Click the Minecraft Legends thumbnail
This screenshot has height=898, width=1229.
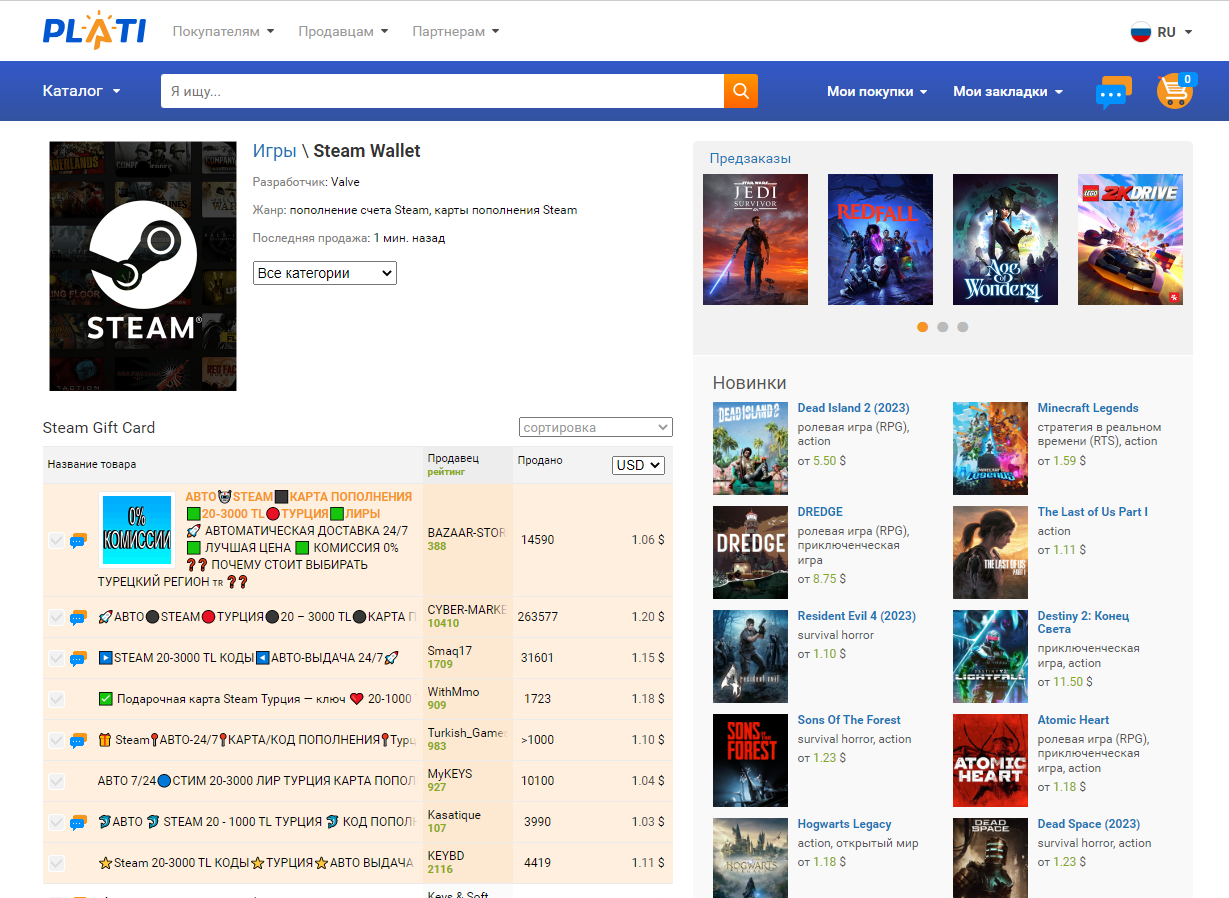[x=990, y=448]
